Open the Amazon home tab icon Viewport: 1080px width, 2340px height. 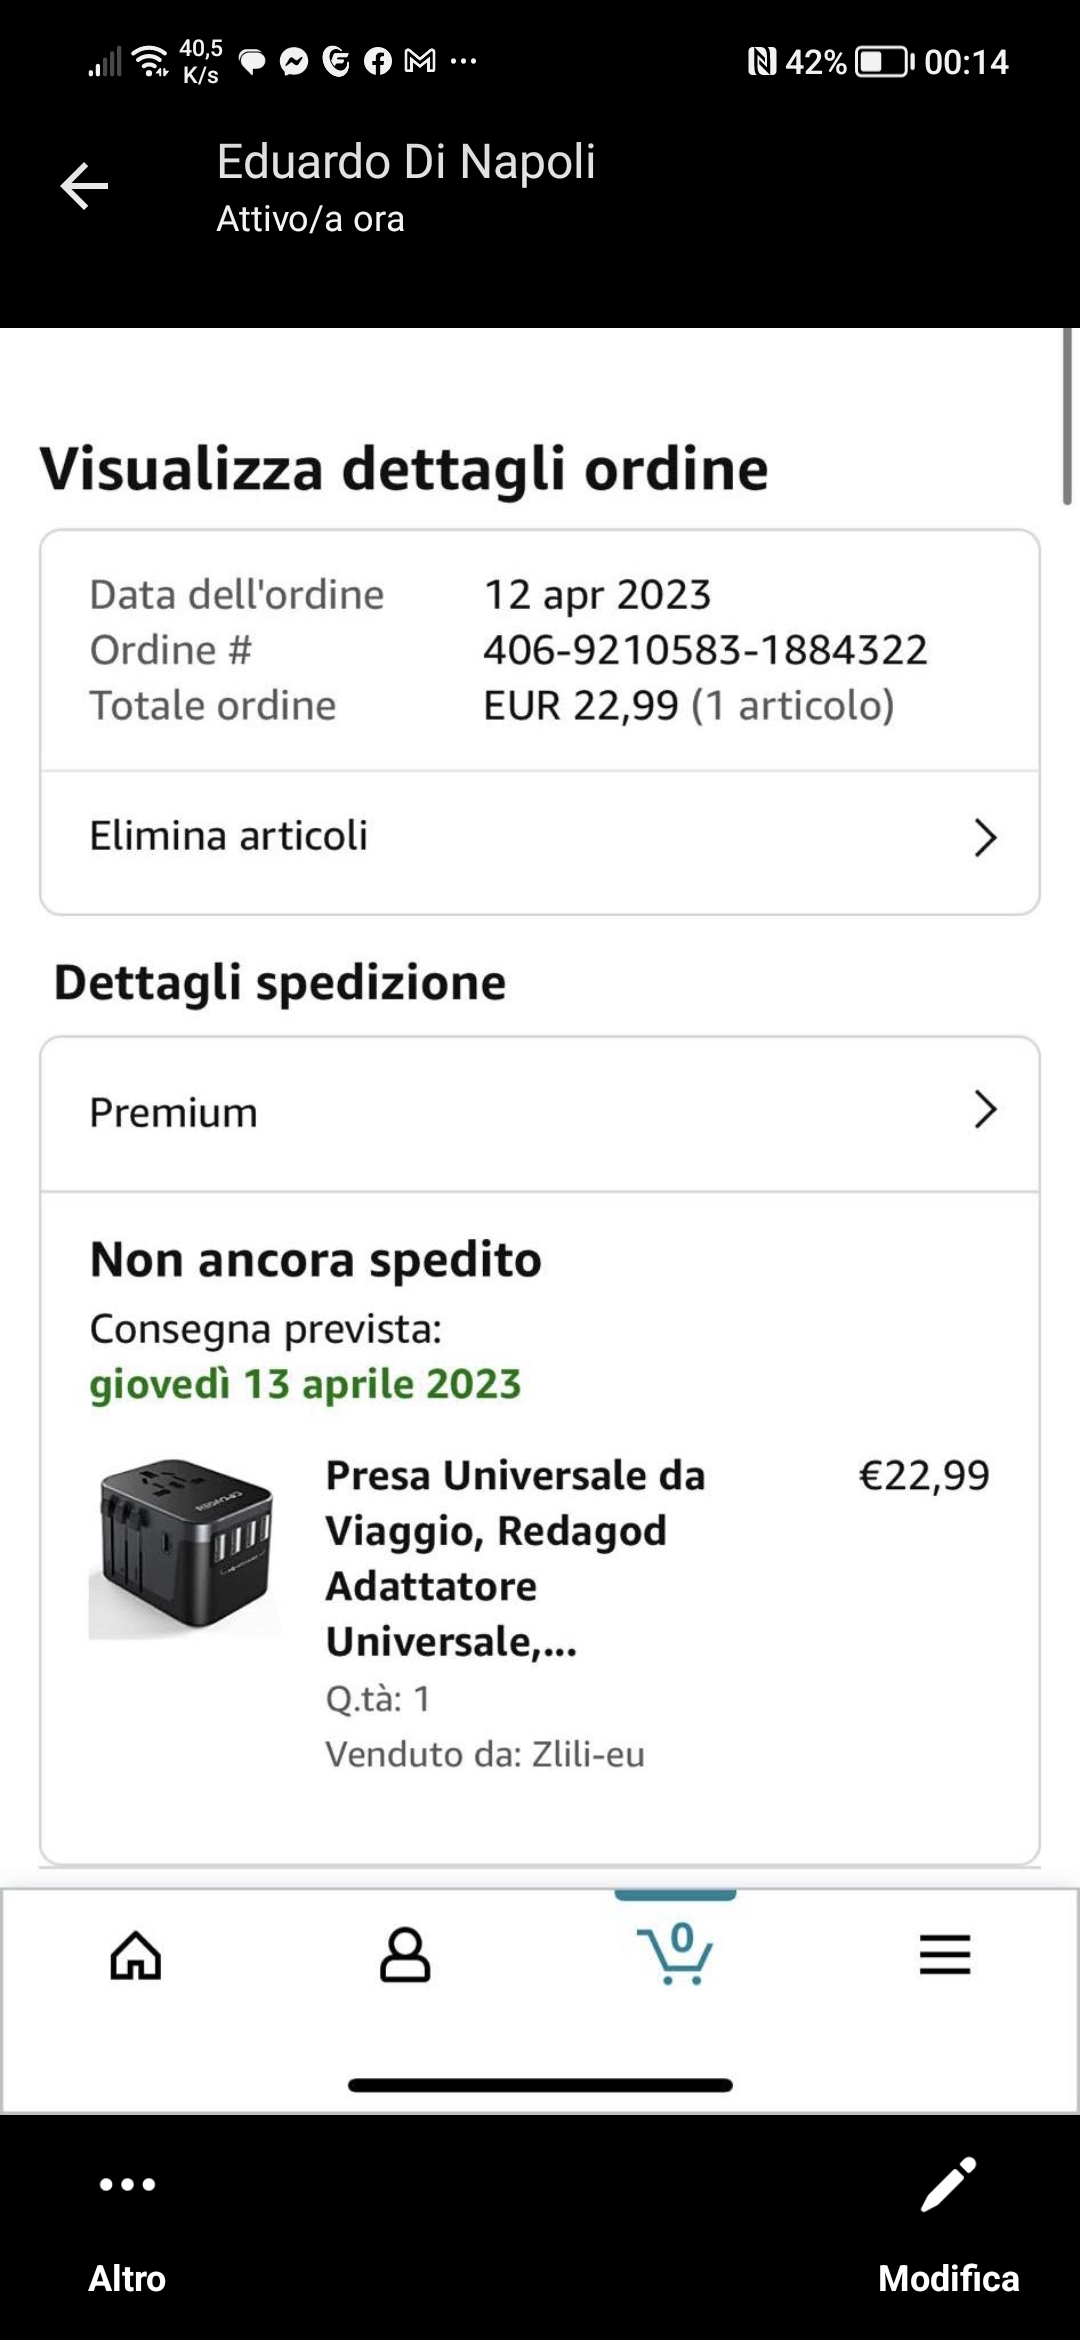tap(136, 1954)
